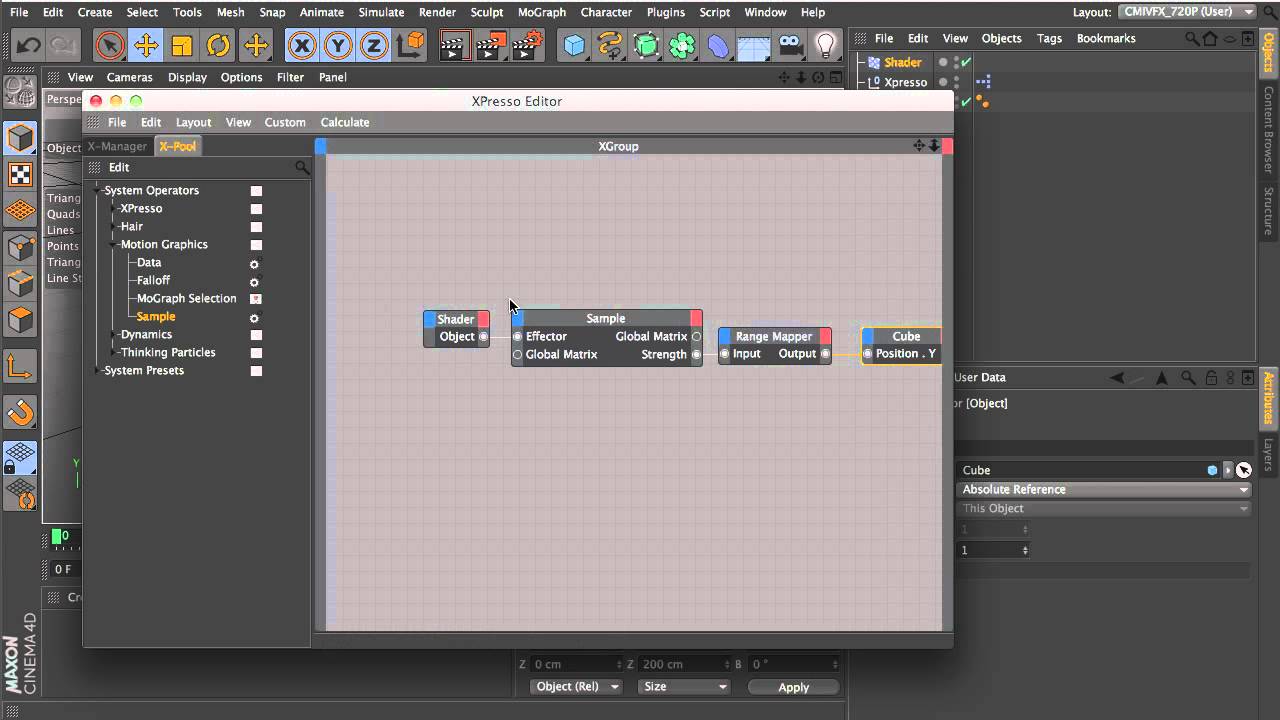Open the Object (Rel) dropdown
The height and width of the screenshot is (720, 1280).
pos(575,687)
